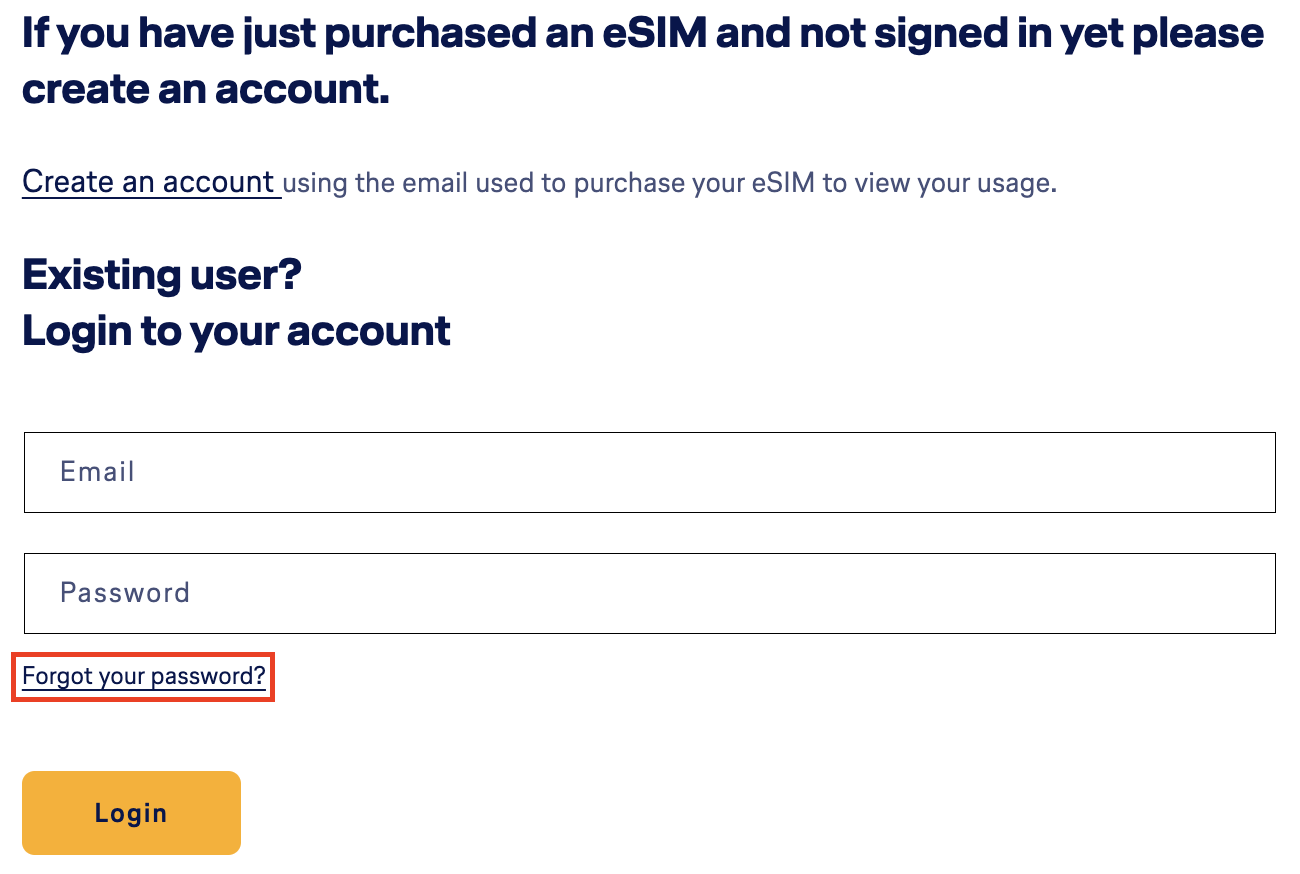
Task: Place cursor in the Email box
Action: [649, 472]
